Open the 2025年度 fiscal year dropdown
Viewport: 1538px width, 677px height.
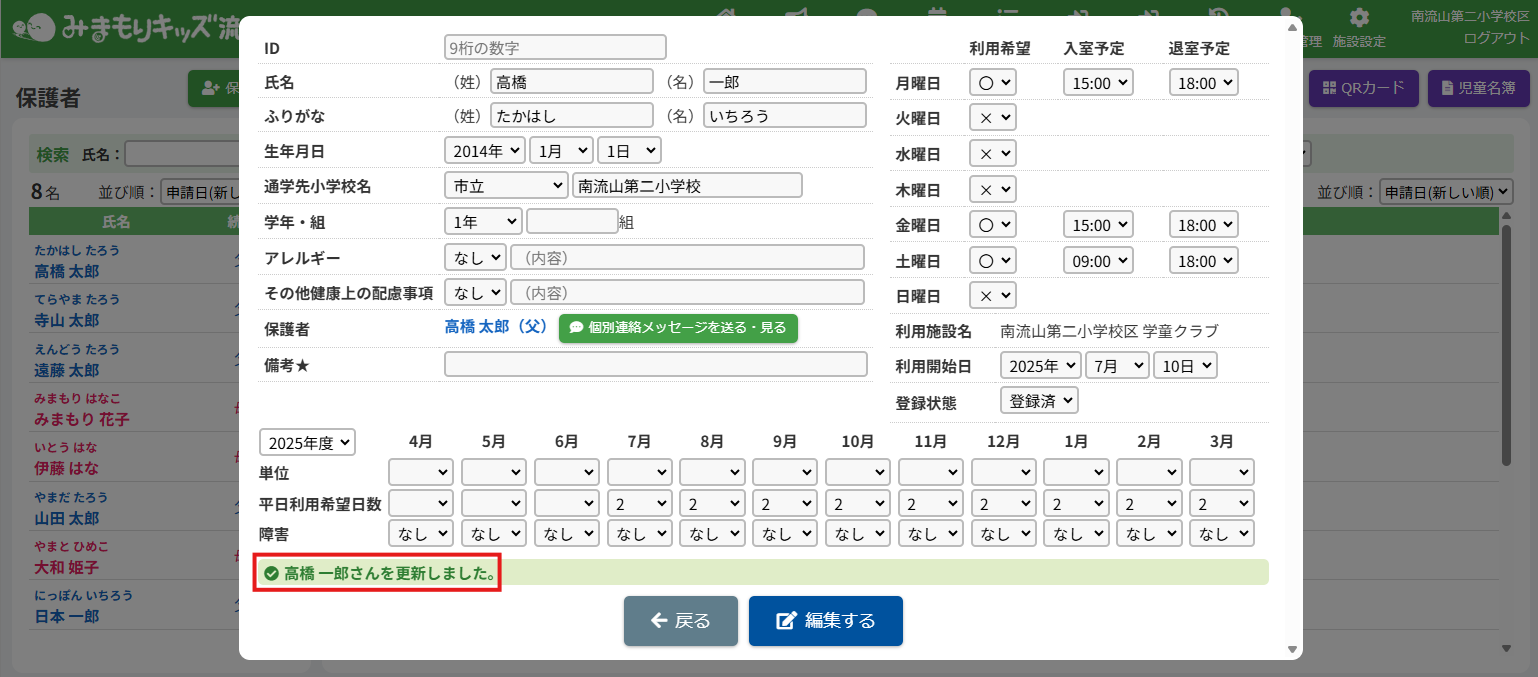[307, 442]
